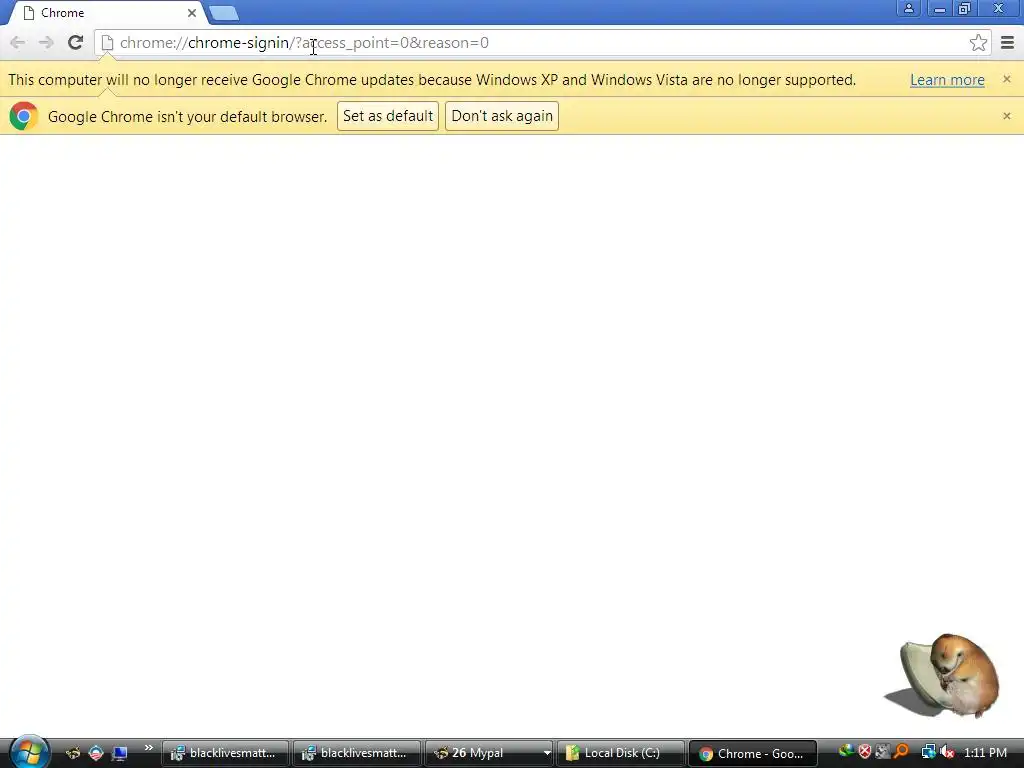Screen dimensions: 1024x768
Task: Click the Set as default button
Action: pos(388,116)
